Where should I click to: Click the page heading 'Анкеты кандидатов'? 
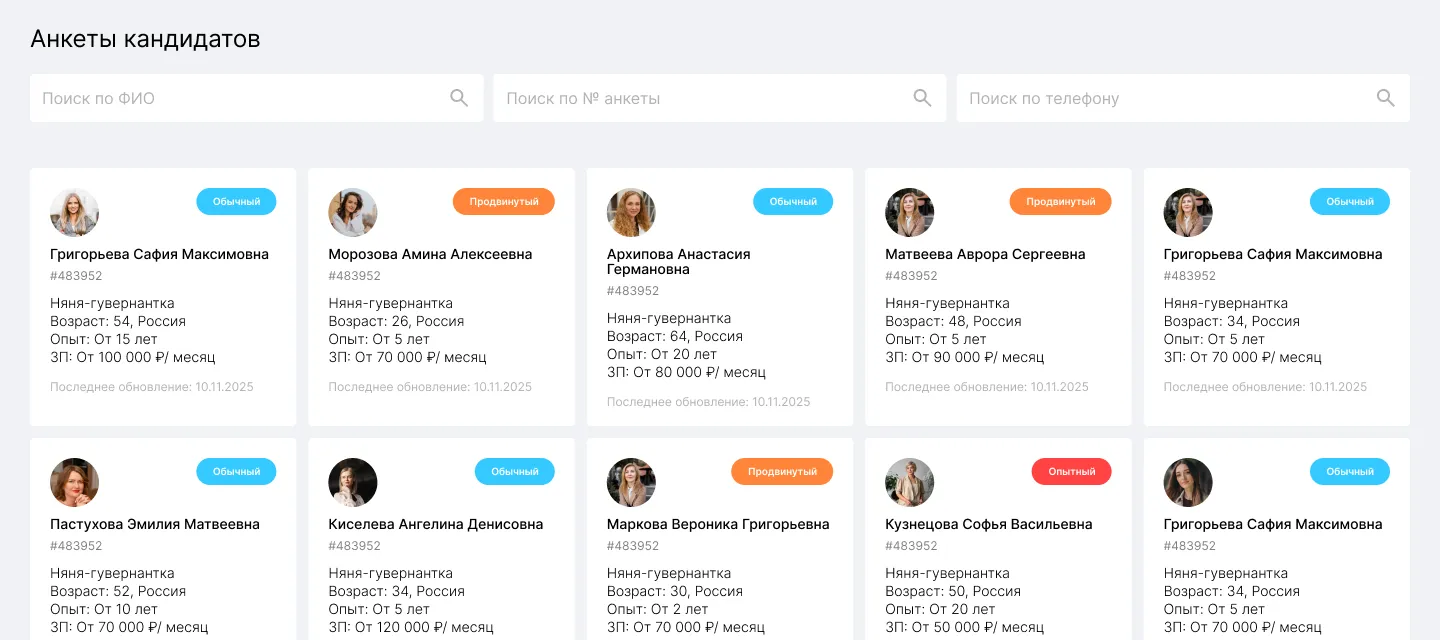[145, 39]
